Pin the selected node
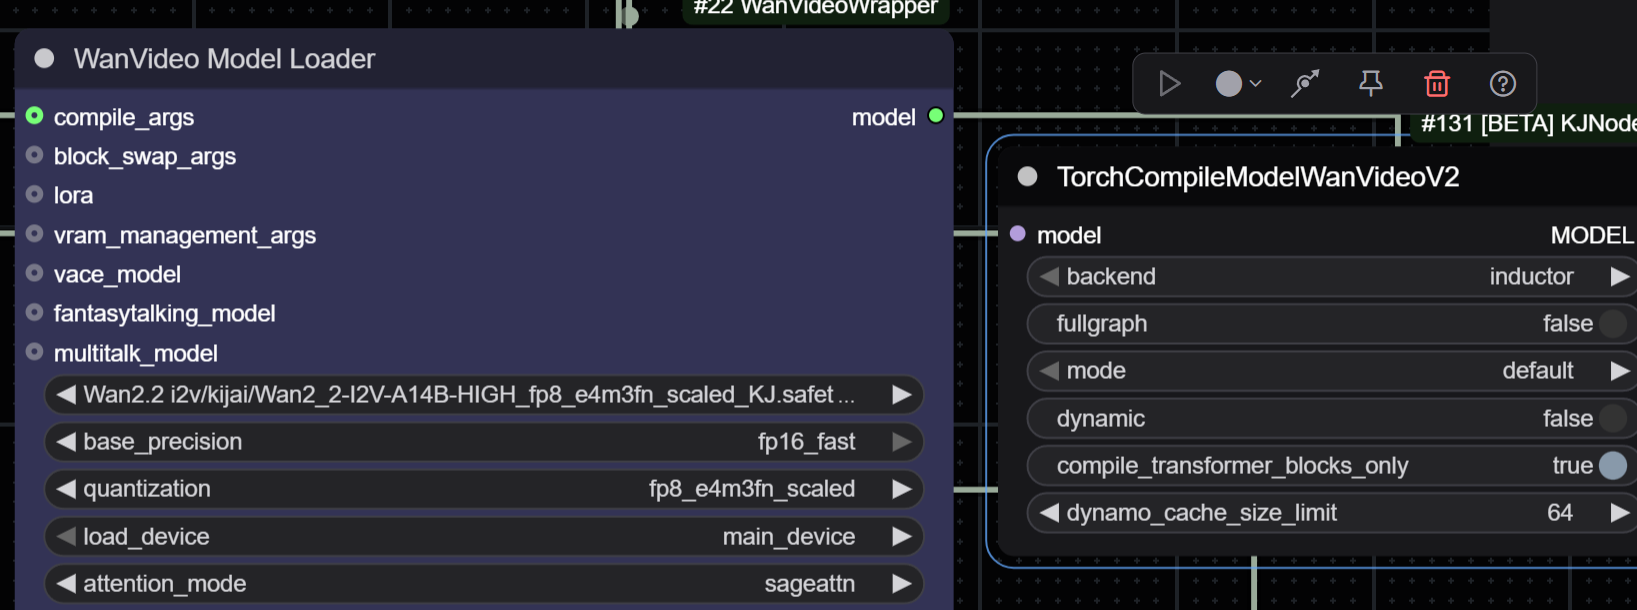This screenshot has width=1637, height=610. [x=1371, y=83]
